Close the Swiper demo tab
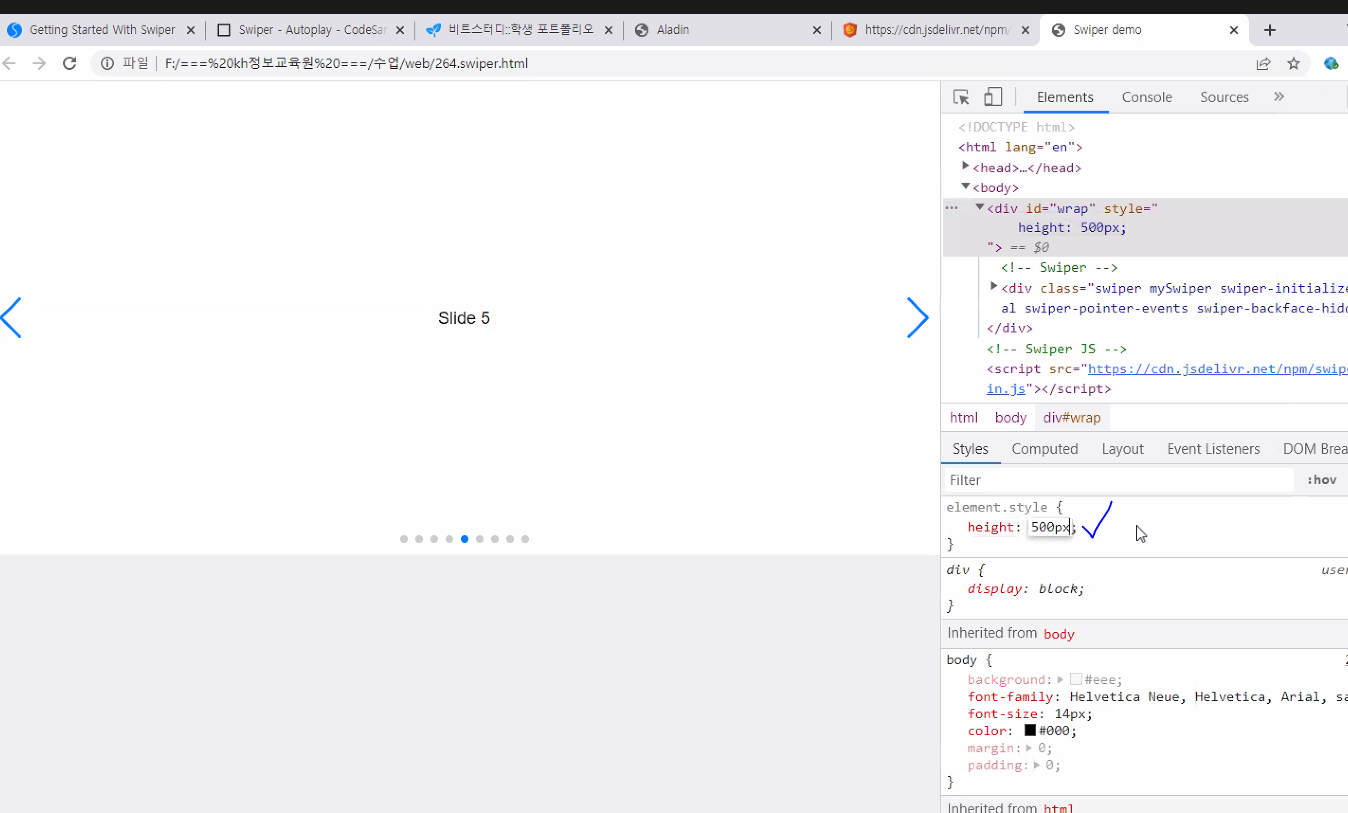 click(x=1234, y=30)
